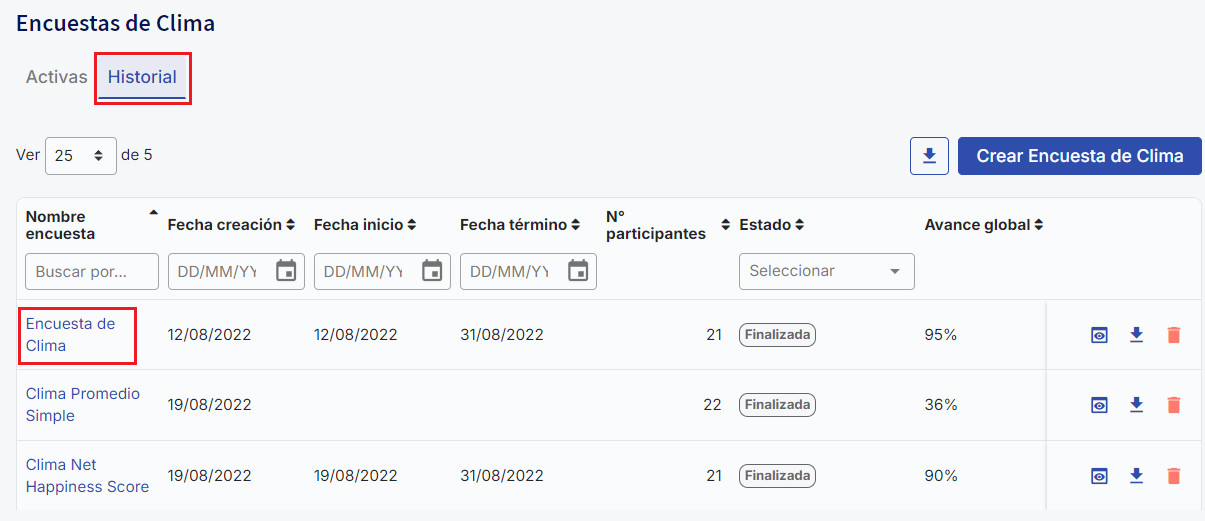View the Clima Net Happiness Score survey
Screen dimensions: 1205x521
pyautogui.click(x=1099, y=476)
